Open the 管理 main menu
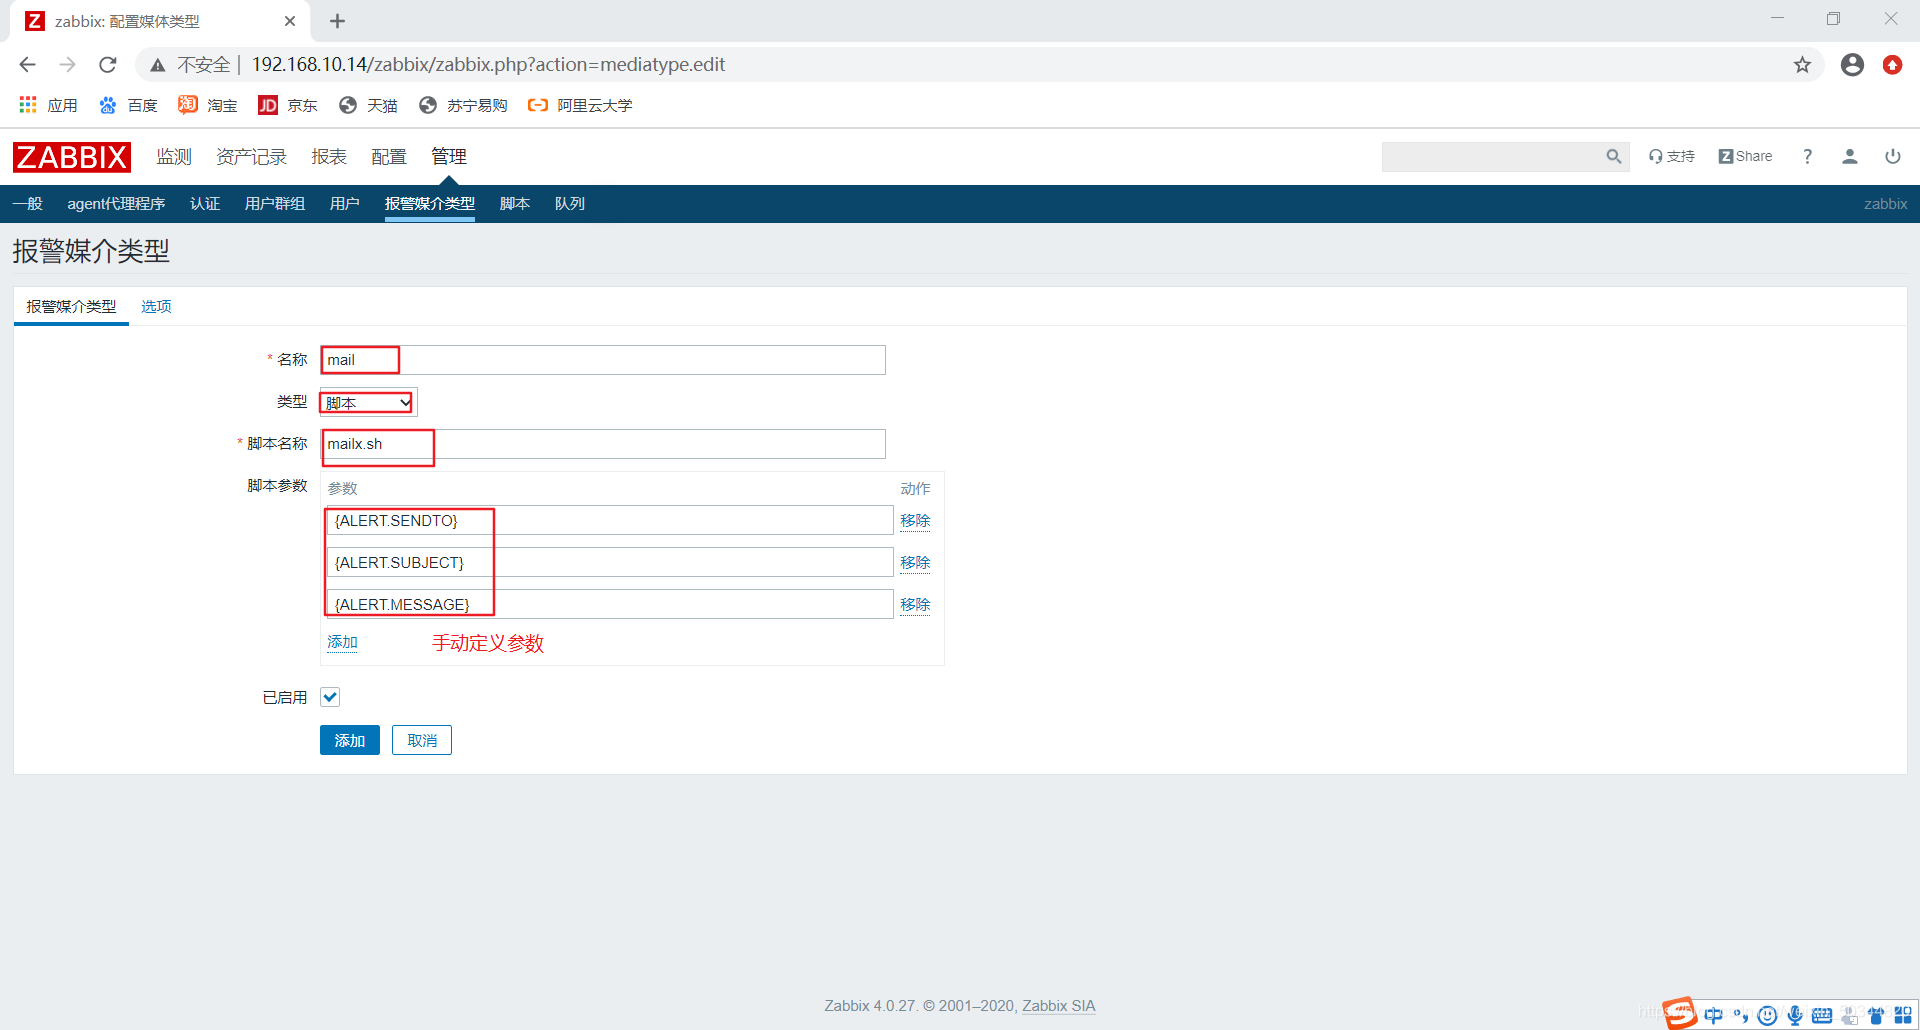This screenshot has height=1030, width=1920. [449, 157]
